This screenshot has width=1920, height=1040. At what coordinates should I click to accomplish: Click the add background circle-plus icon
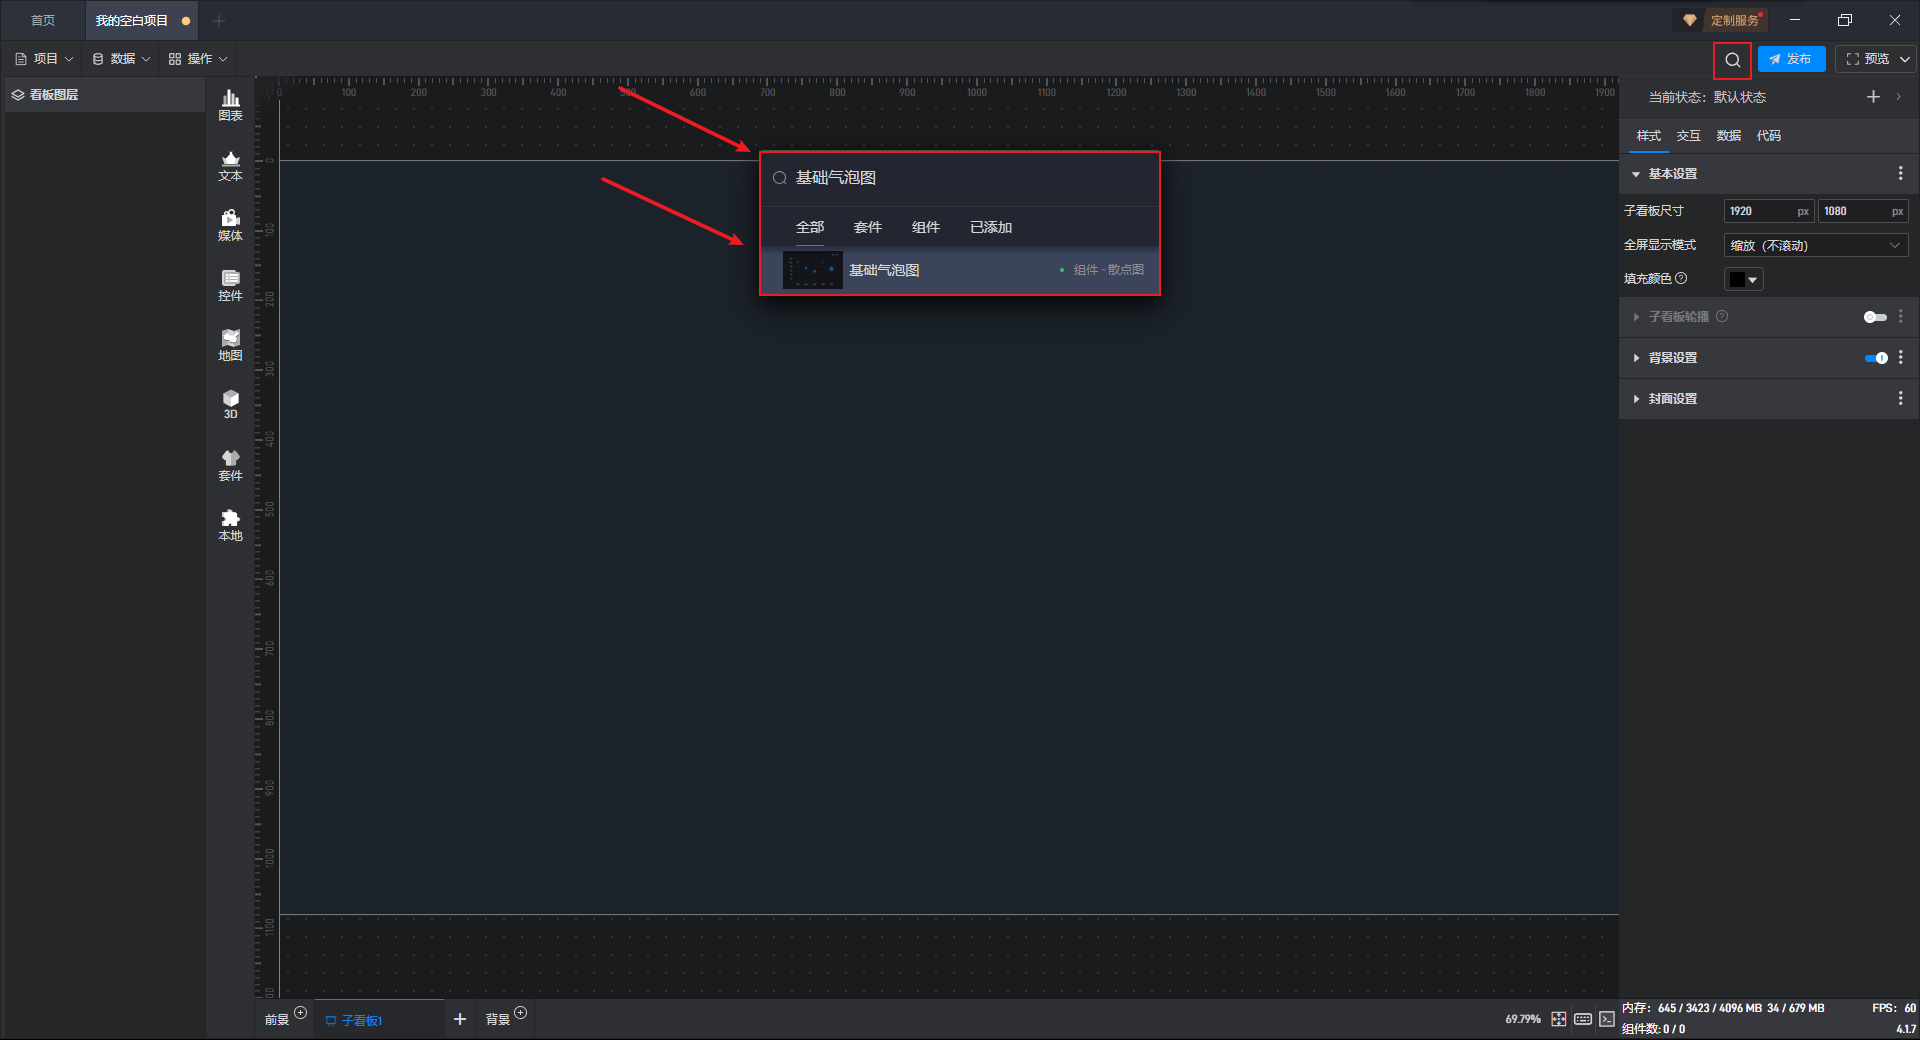520,1013
